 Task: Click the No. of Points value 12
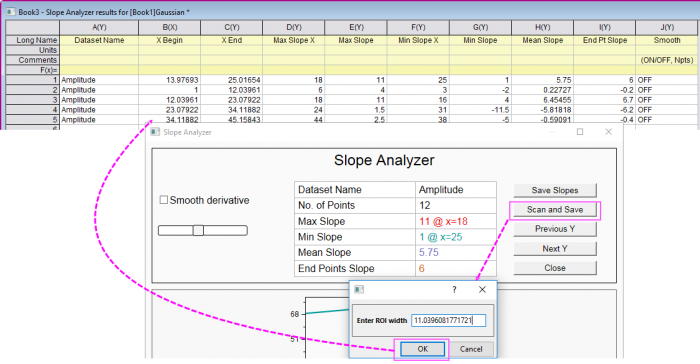coord(425,205)
